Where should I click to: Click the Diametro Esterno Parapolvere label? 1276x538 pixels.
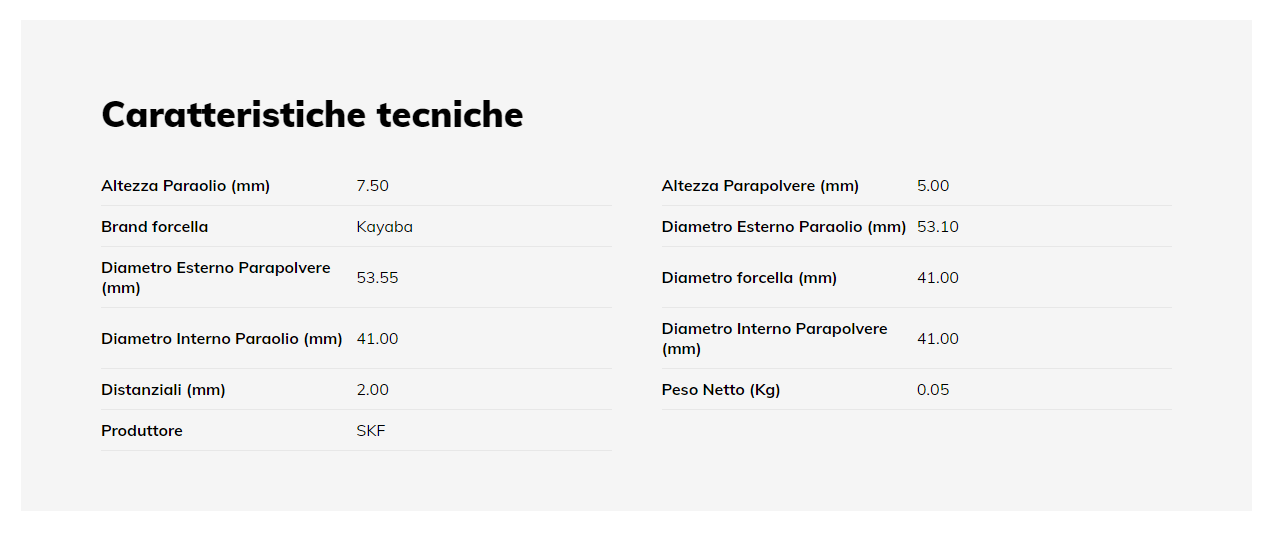(216, 278)
